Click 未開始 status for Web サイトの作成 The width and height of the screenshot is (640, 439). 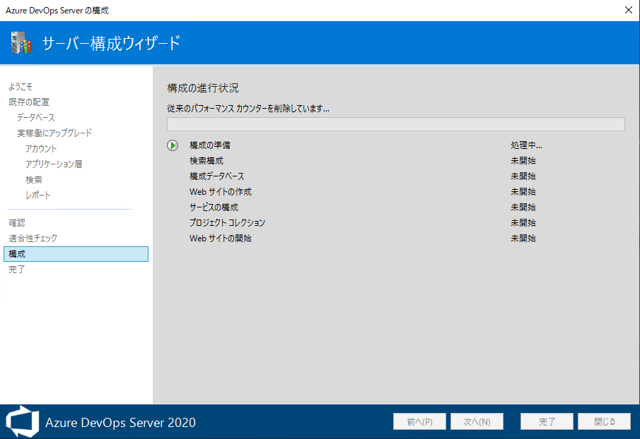tap(523, 192)
